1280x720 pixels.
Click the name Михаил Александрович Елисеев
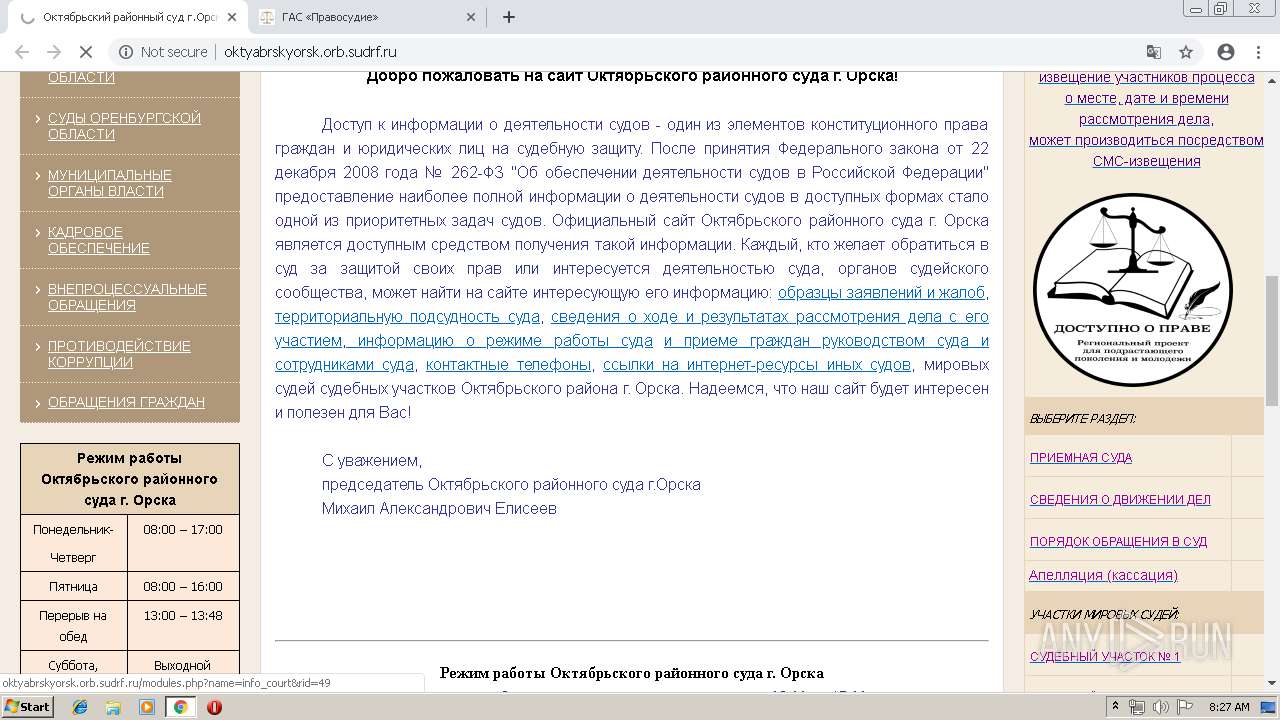(x=439, y=508)
